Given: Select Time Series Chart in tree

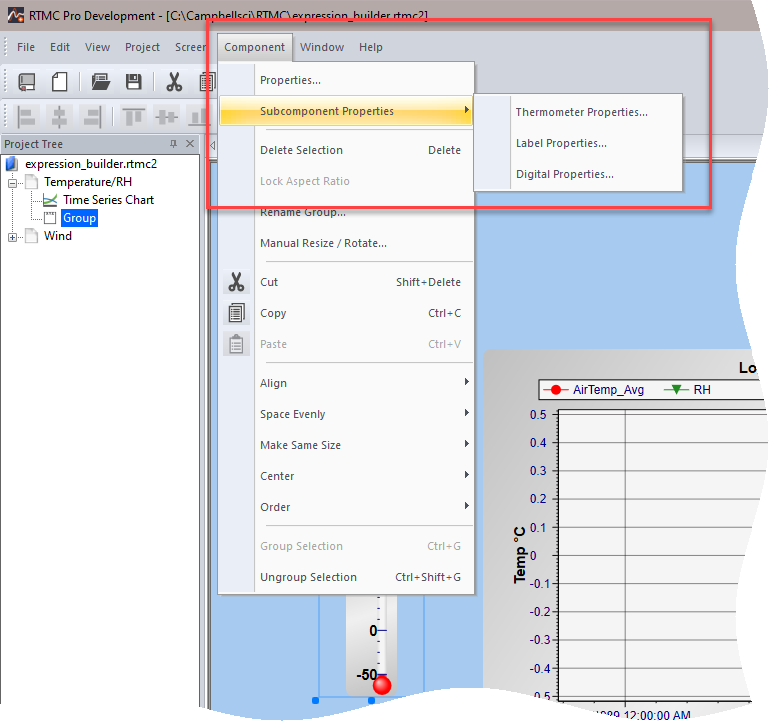Looking at the screenshot, I should 108,200.
